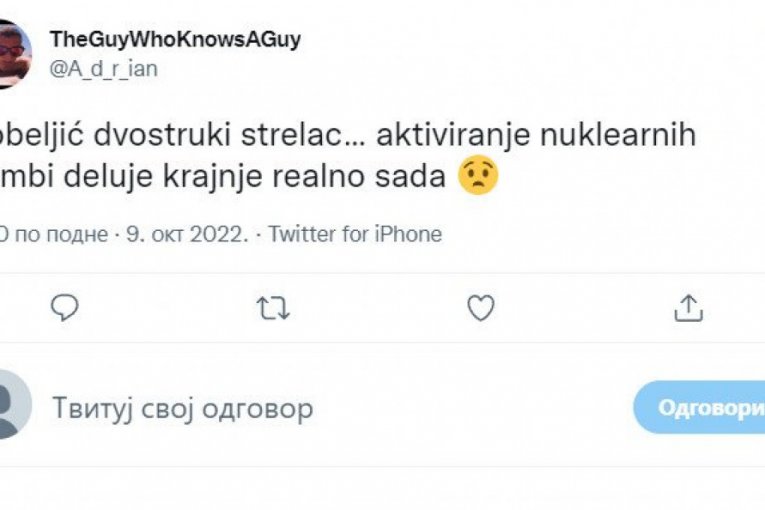Focus the "Твитуј свој одговор" reply field
Image resolution: width=765 pixels, height=510 pixels.
coord(182,408)
